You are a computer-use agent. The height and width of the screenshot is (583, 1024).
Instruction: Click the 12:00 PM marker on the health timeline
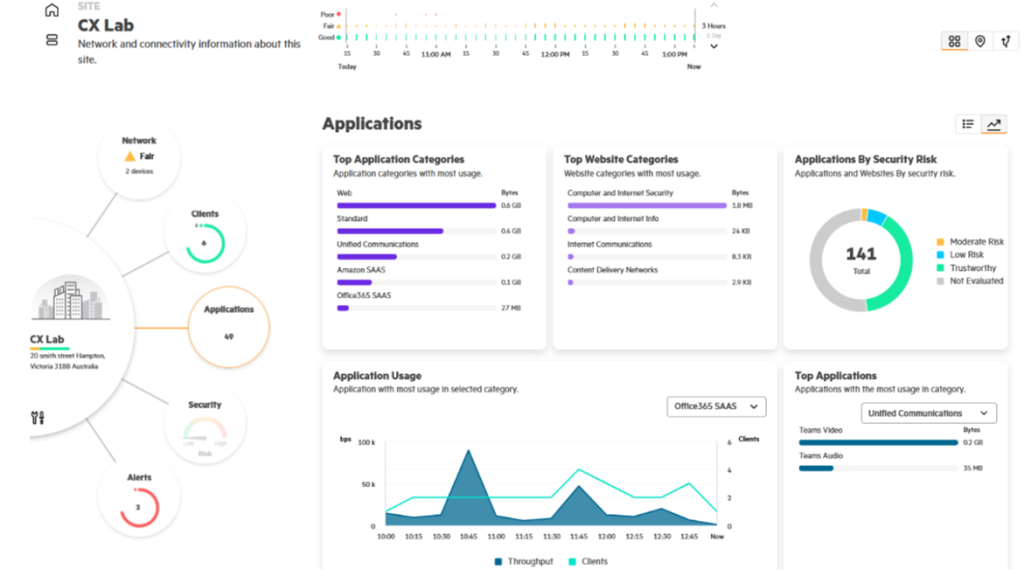click(555, 54)
